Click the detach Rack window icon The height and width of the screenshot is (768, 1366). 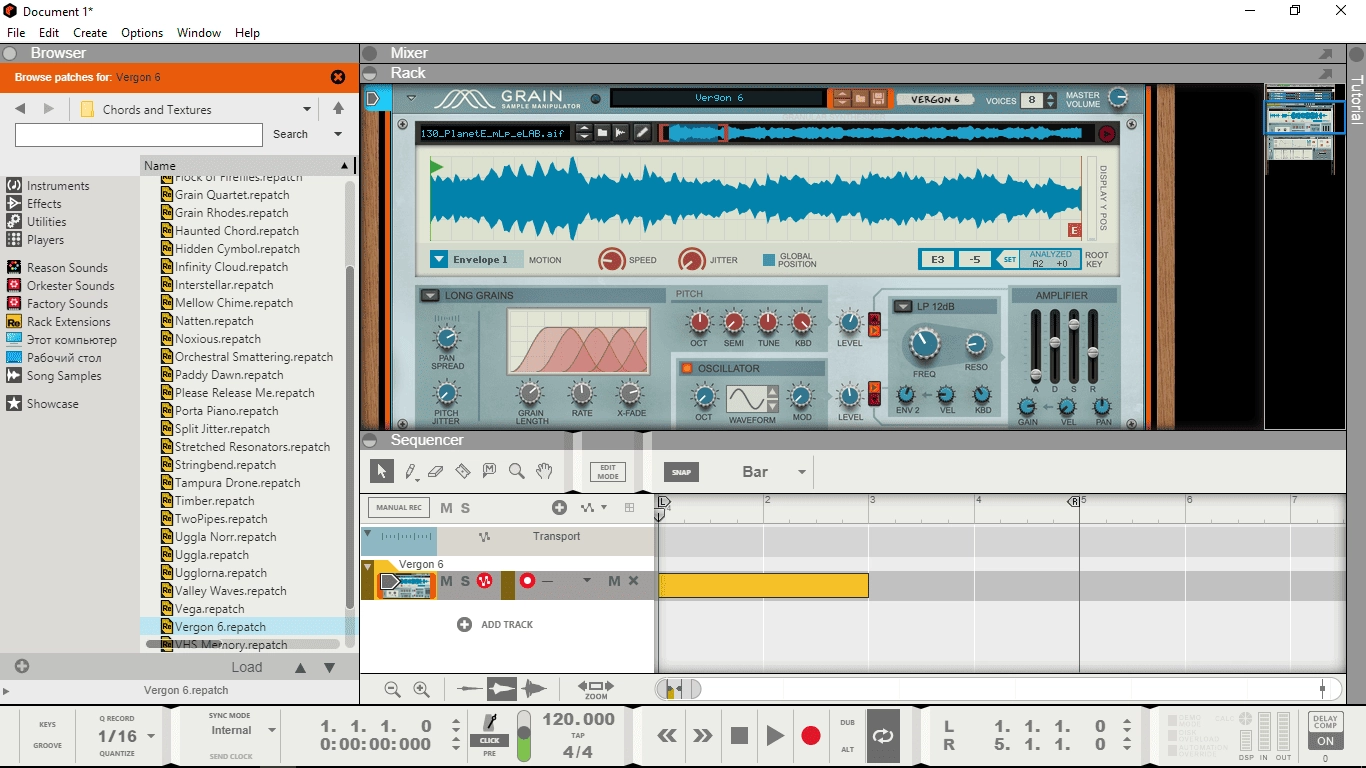tap(1326, 73)
